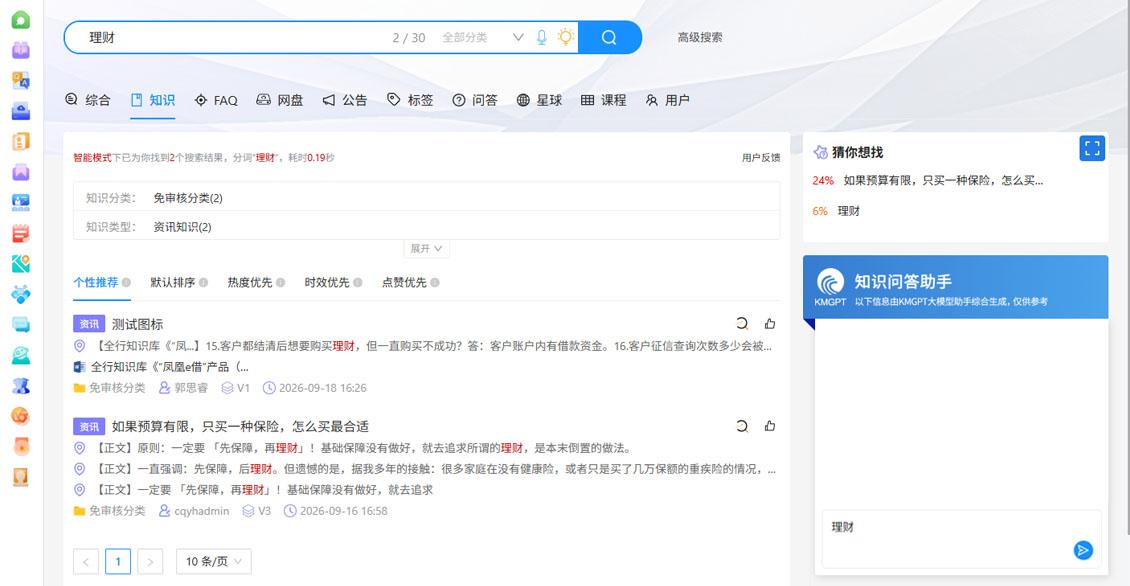This screenshot has height=586, width=1130.
Task: Go to the next results page arrow
Action: click(x=150, y=561)
